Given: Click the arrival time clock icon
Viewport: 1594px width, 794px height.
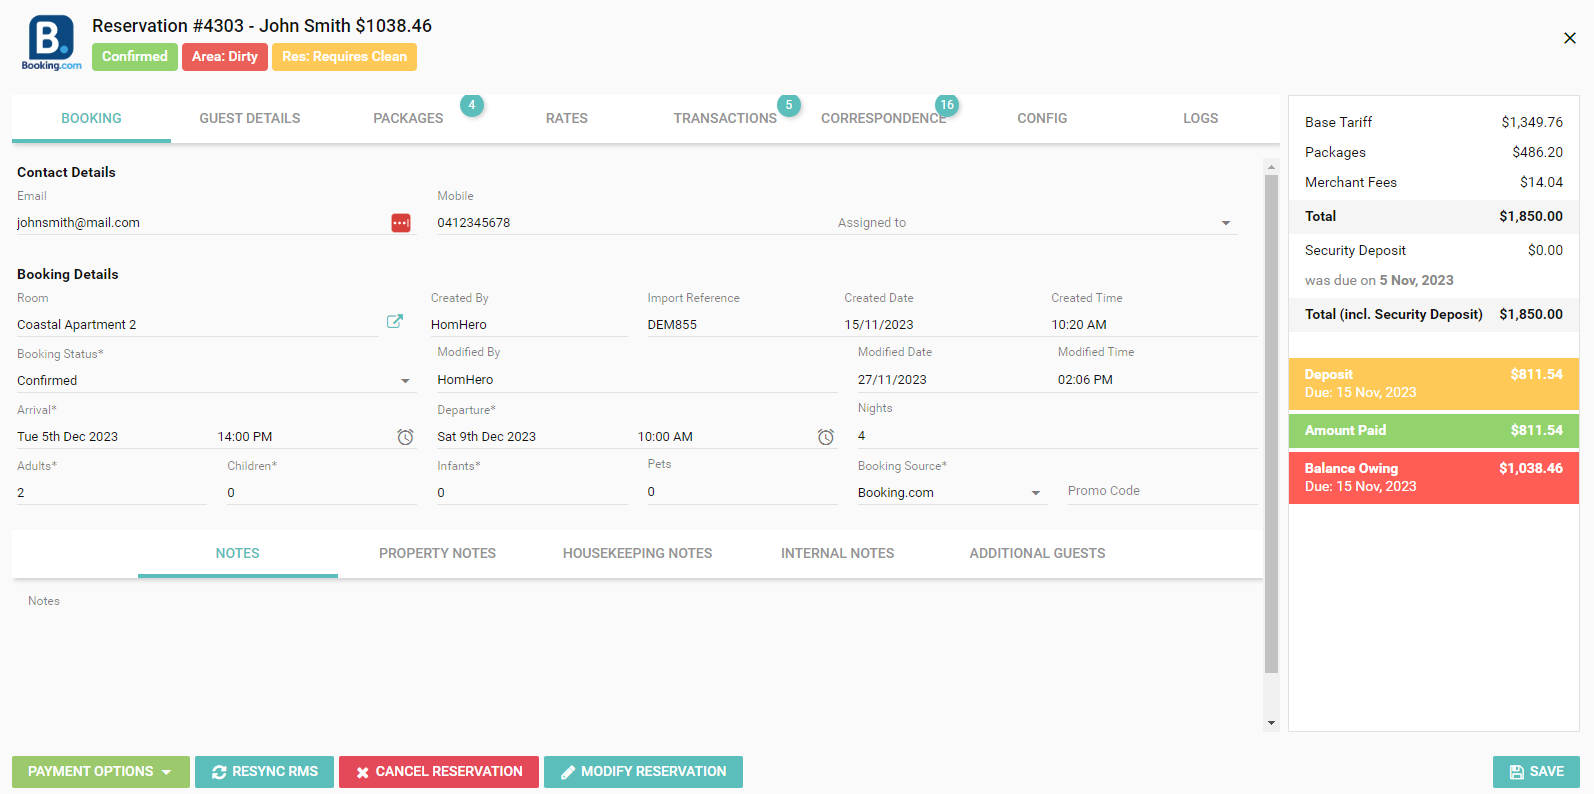Looking at the screenshot, I should click(x=405, y=437).
